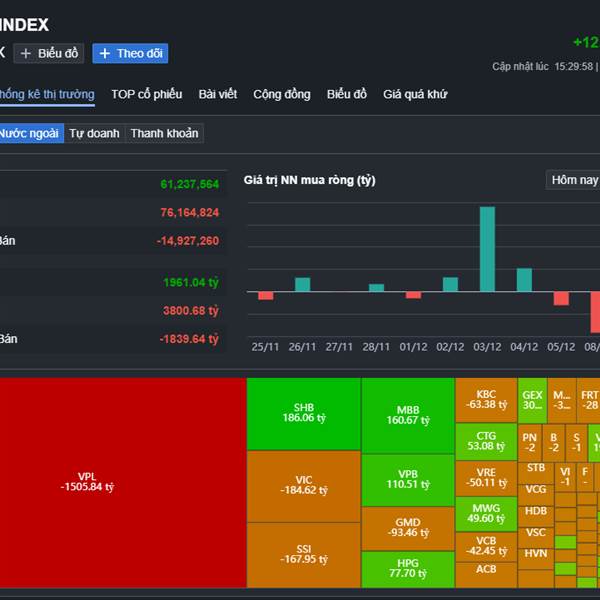The height and width of the screenshot is (600, 600).
Task: Click the 26/11 net buy bar
Action: point(302,284)
